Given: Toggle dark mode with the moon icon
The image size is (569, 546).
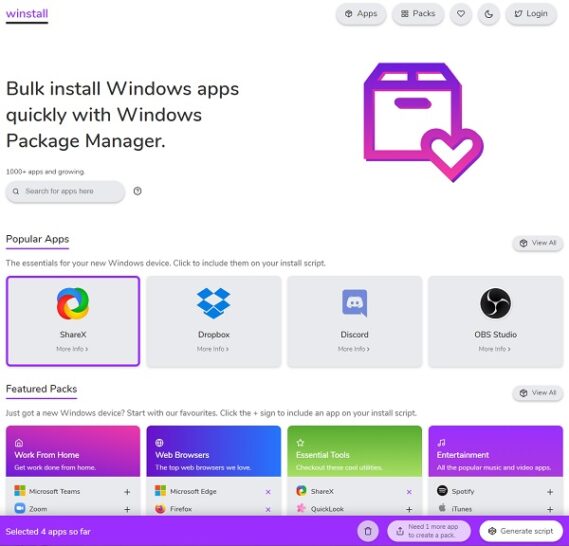Looking at the screenshot, I should (488, 14).
